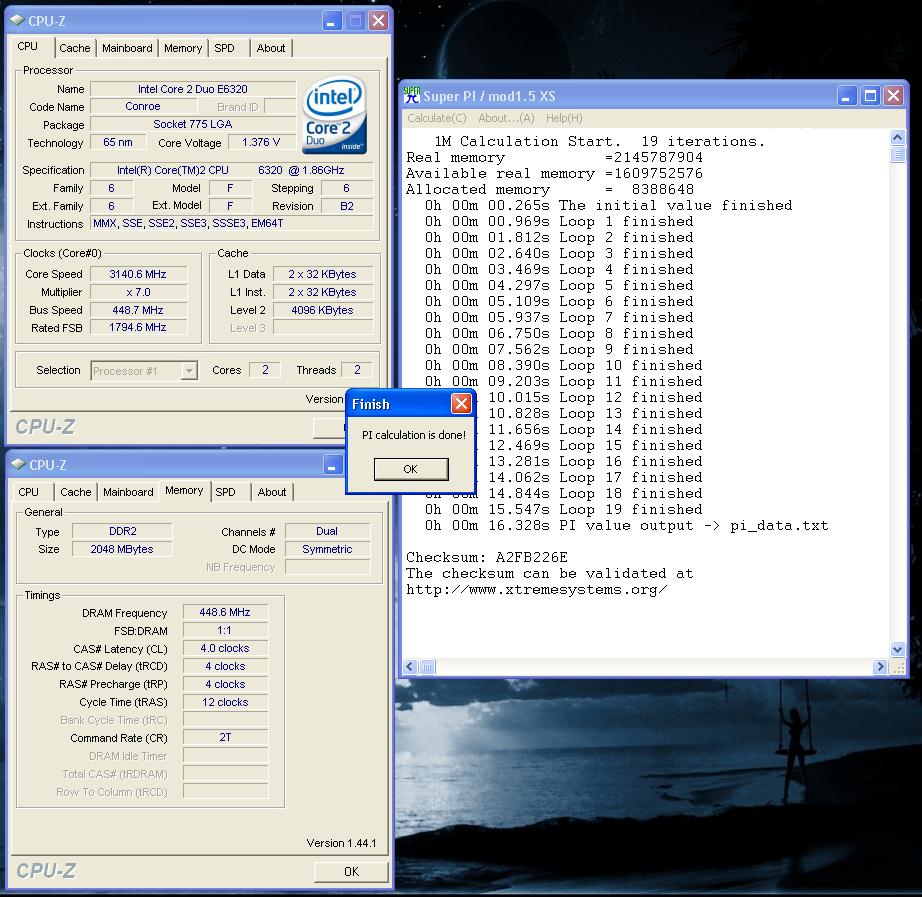
Task: Click the PI value output pi_data.txt line
Action: pos(626,525)
